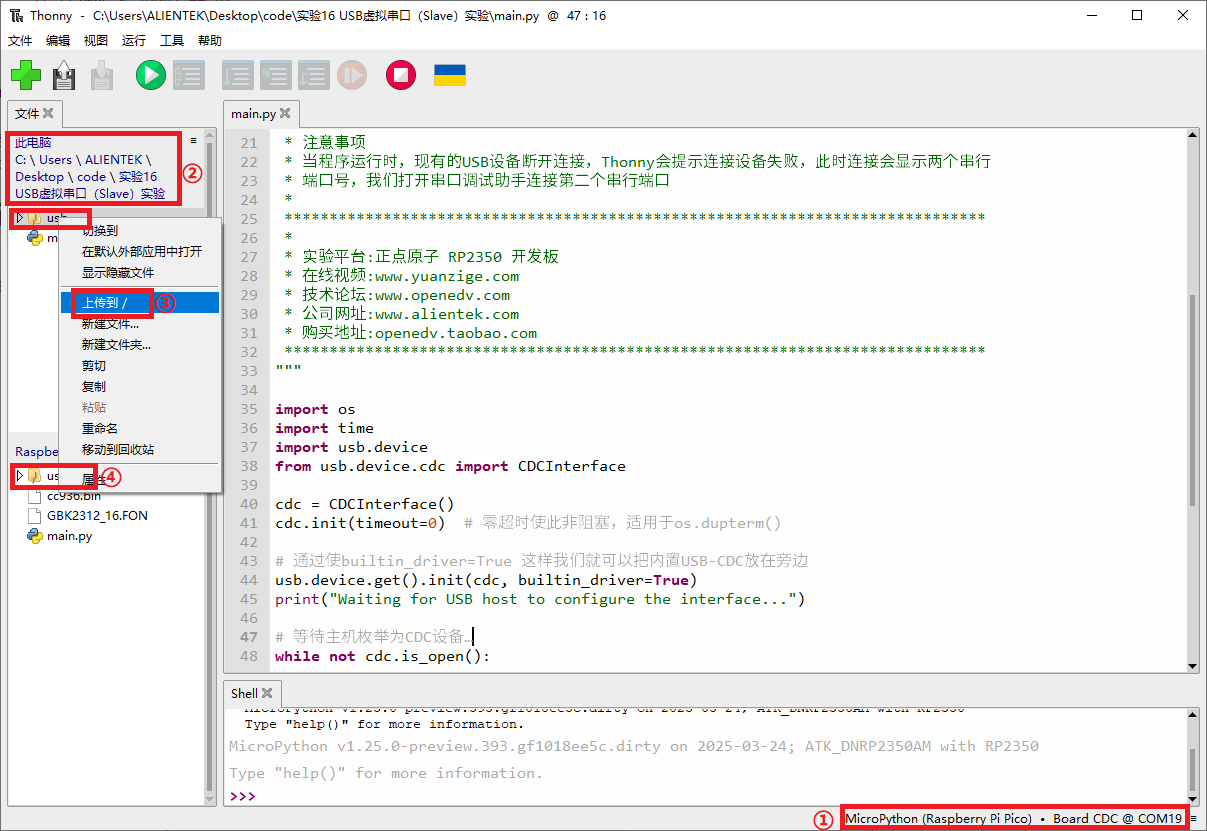Open the 运行 menu
The height and width of the screenshot is (831, 1207).
[x=133, y=40]
